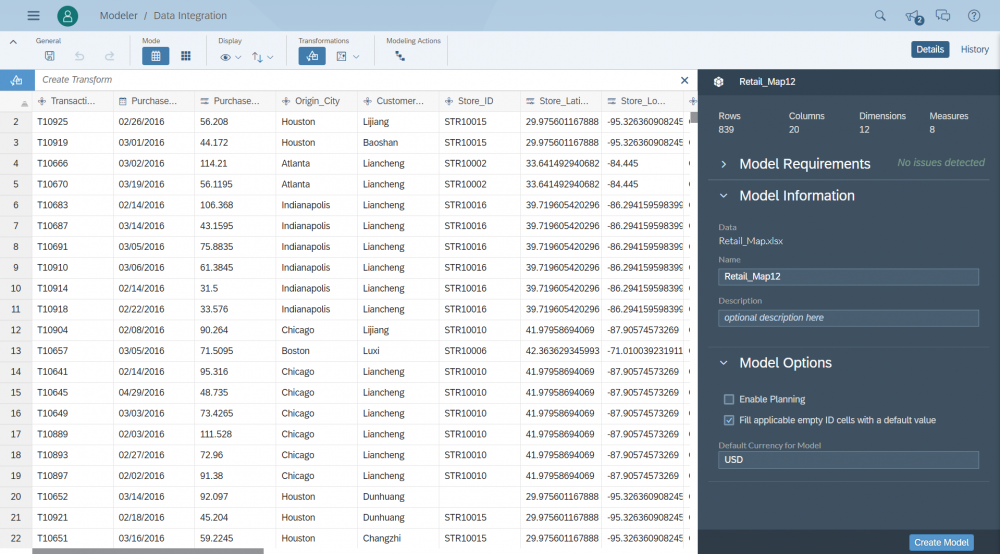Screen dimensions: 1000x554
Task: Enable the Enable Planning checkbox
Action: [729, 399]
